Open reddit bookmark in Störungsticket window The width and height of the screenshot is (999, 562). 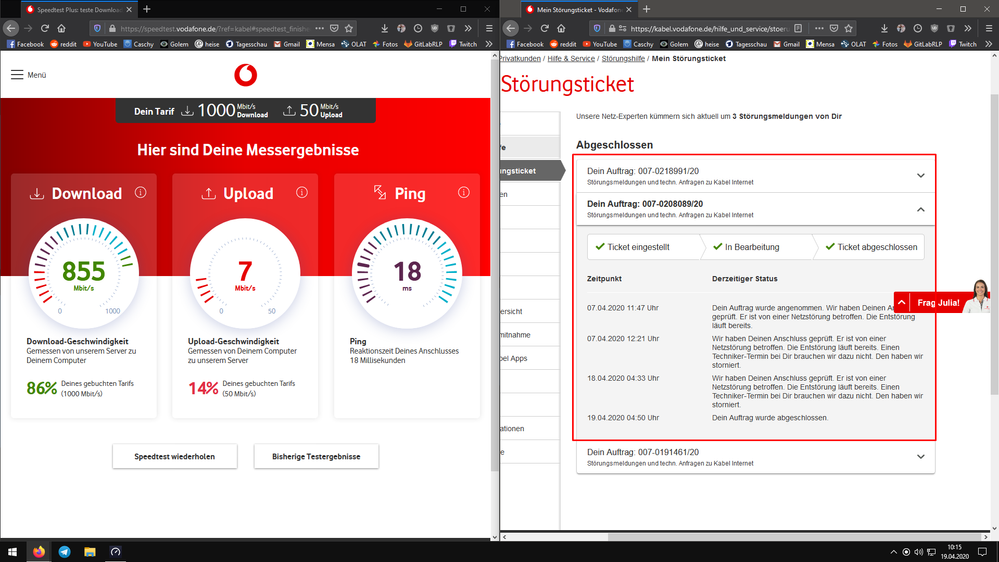[563, 44]
